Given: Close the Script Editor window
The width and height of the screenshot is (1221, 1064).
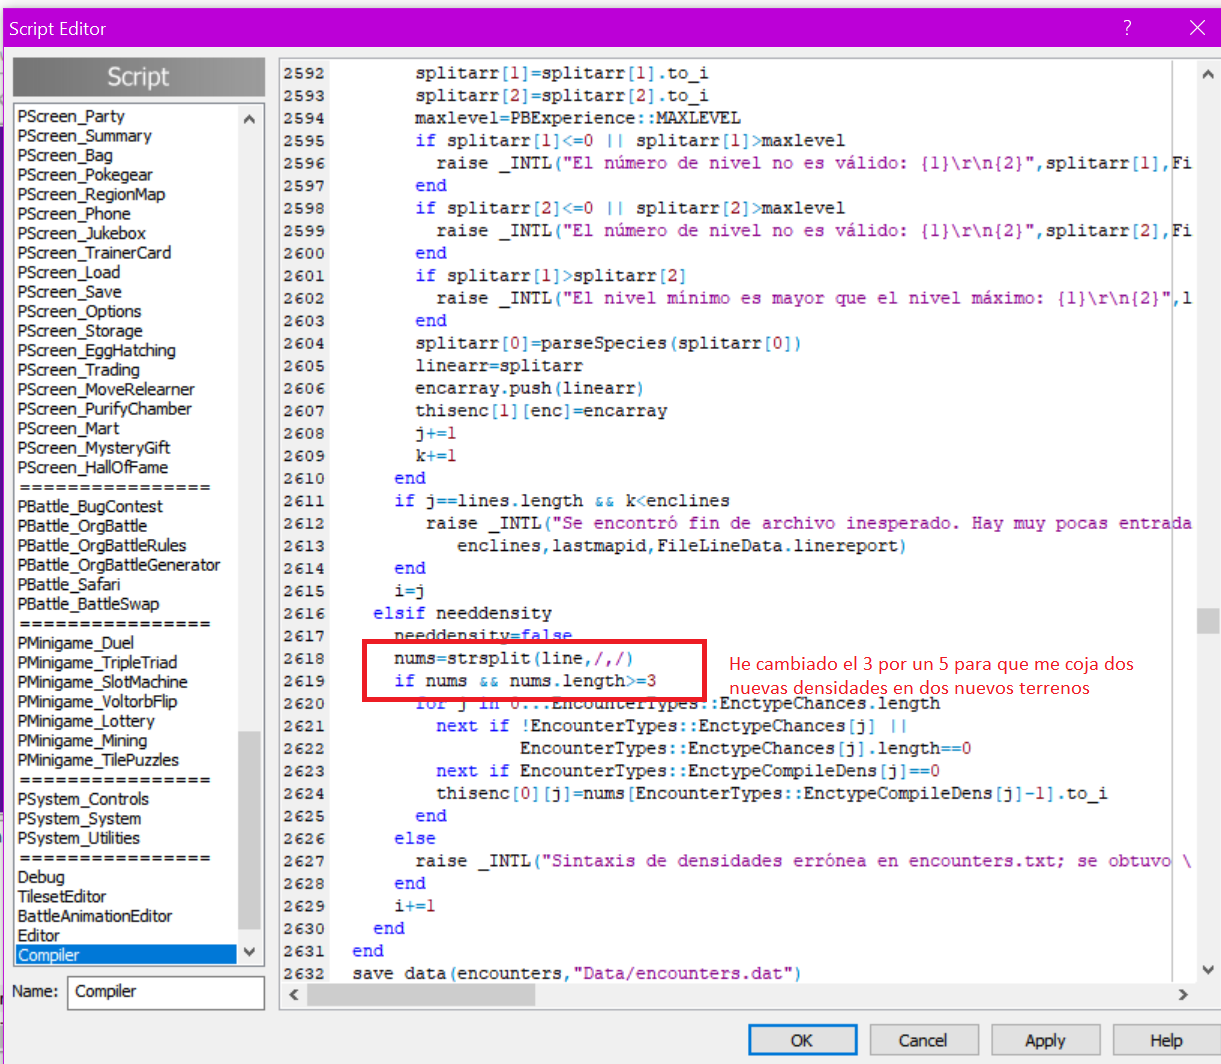Looking at the screenshot, I should coord(1196,28).
